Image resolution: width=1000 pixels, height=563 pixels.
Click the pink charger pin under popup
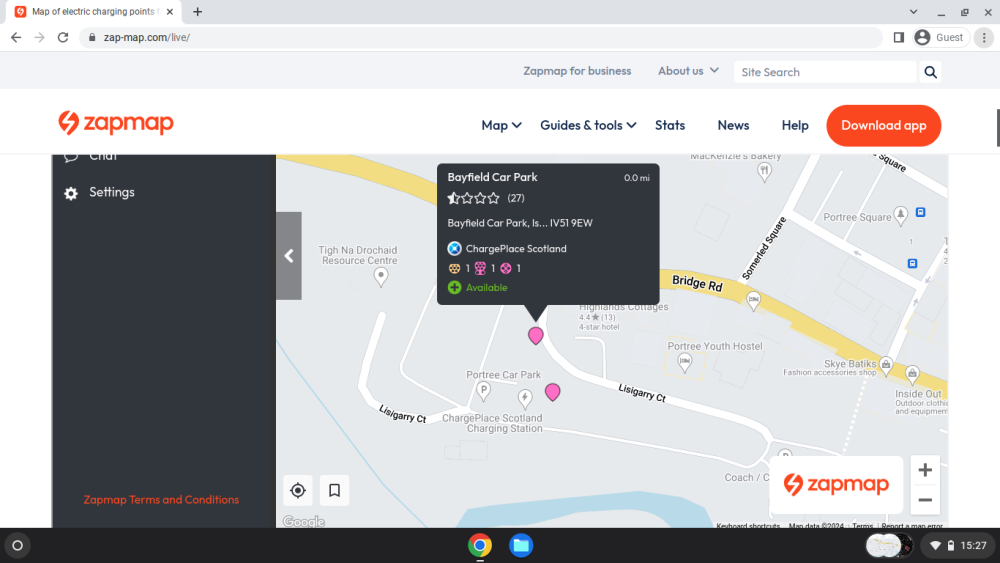[x=536, y=335]
